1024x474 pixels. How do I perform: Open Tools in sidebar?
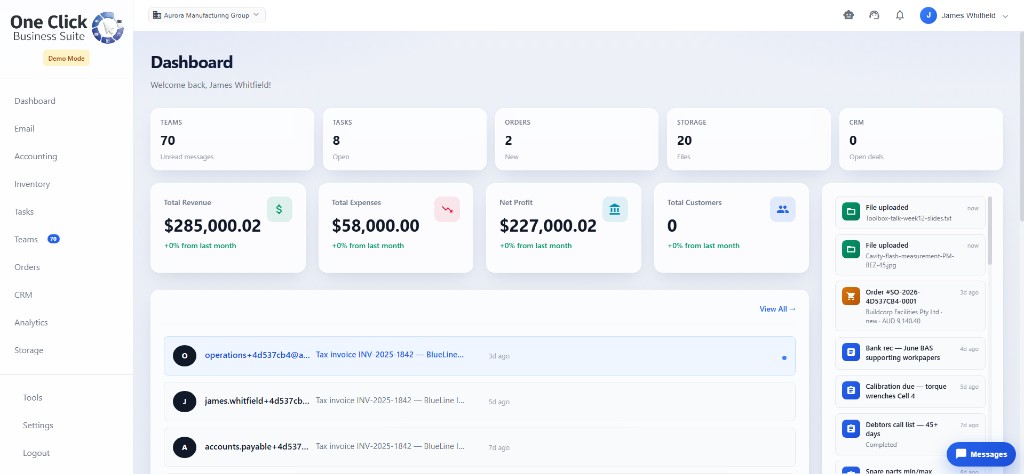tap(33, 398)
